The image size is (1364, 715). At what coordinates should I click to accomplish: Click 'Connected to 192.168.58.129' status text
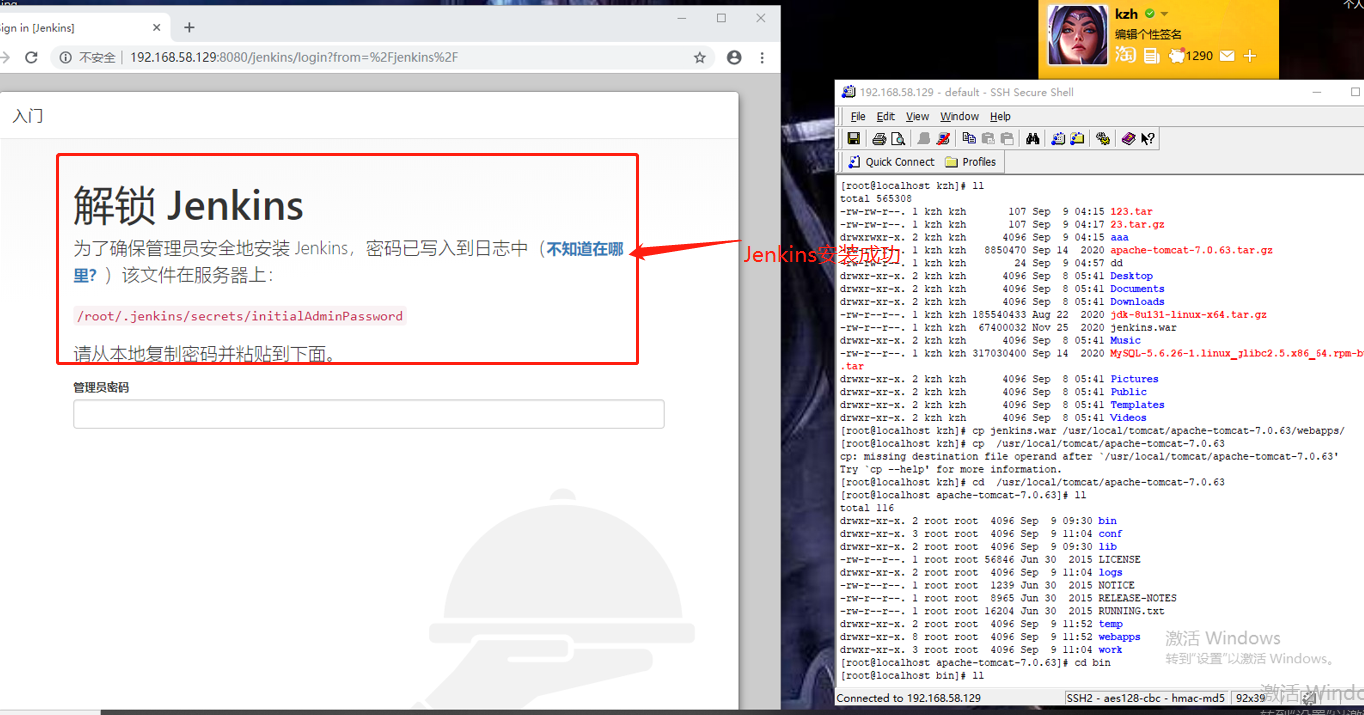(909, 698)
